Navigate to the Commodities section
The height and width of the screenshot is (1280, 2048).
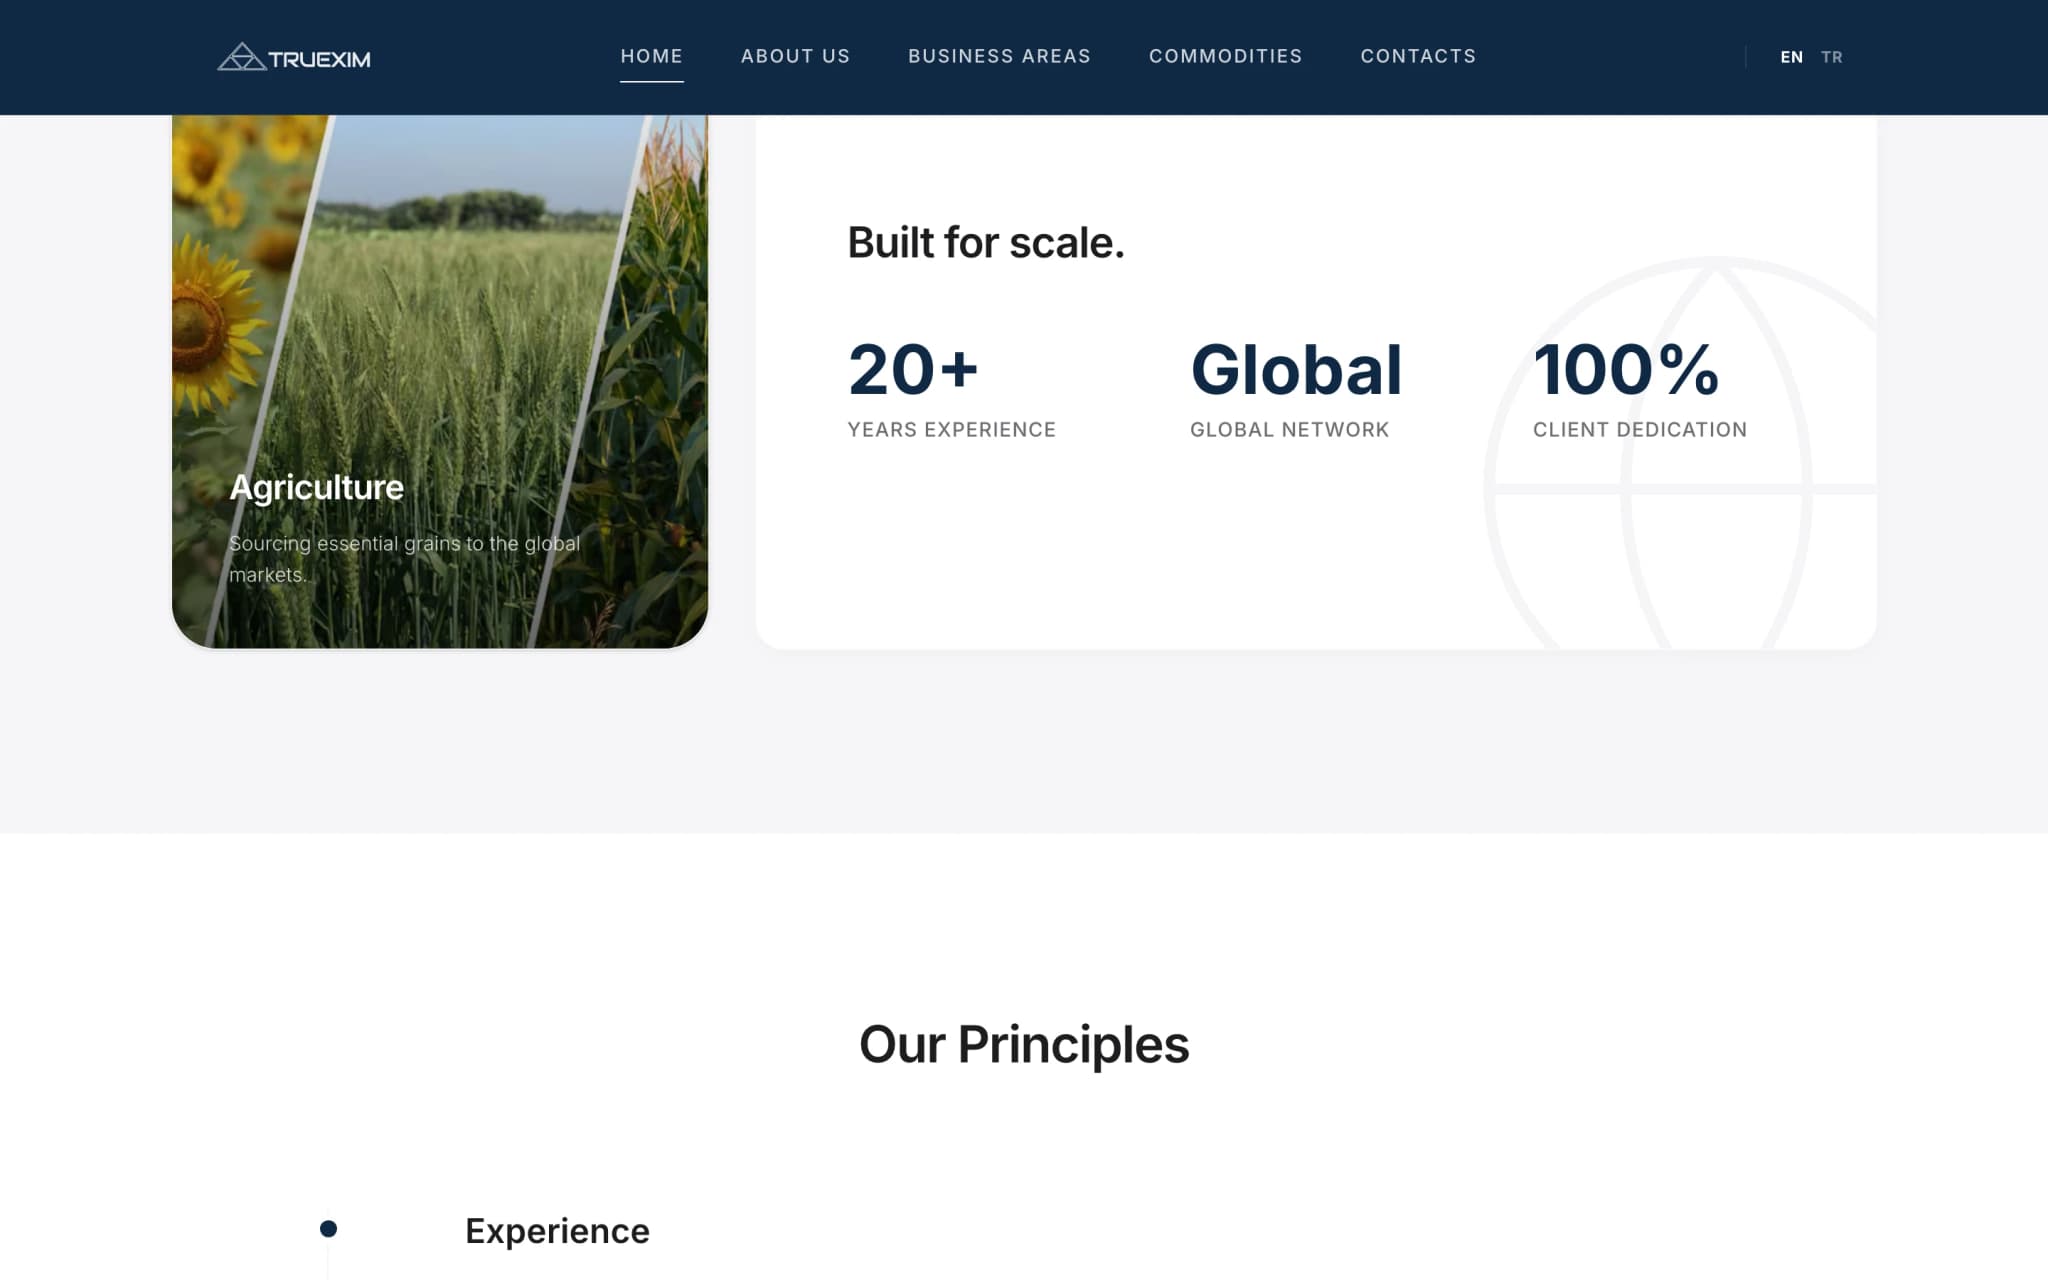click(x=1225, y=56)
